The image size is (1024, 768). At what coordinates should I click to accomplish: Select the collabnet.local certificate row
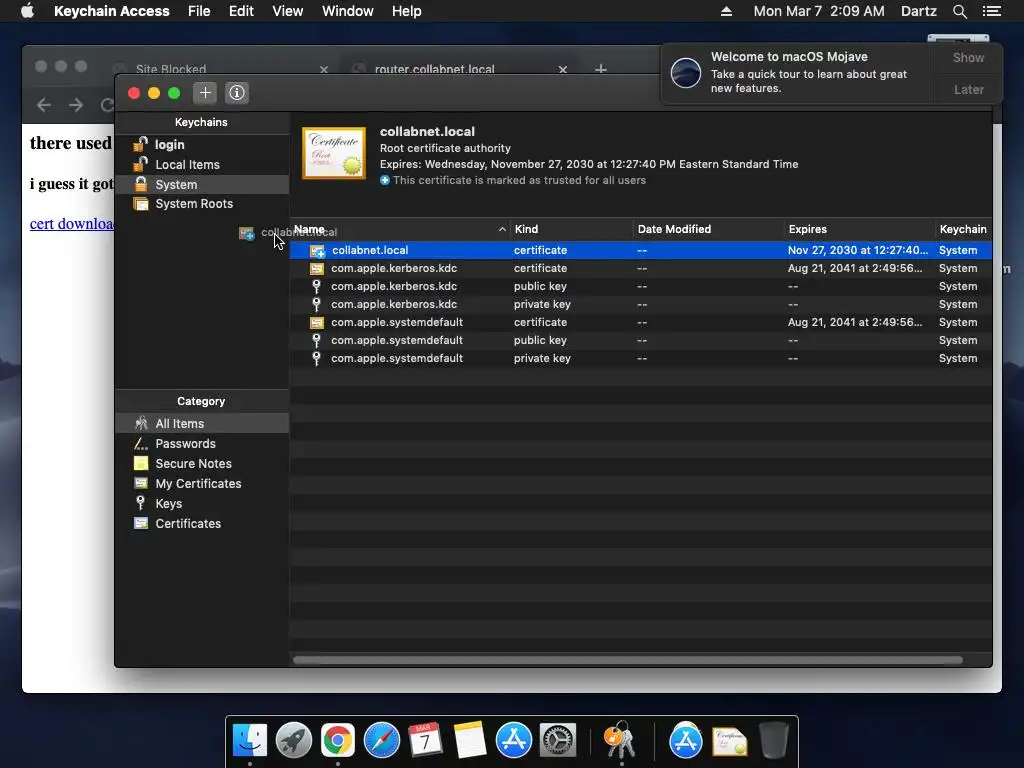click(x=641, y=250)
